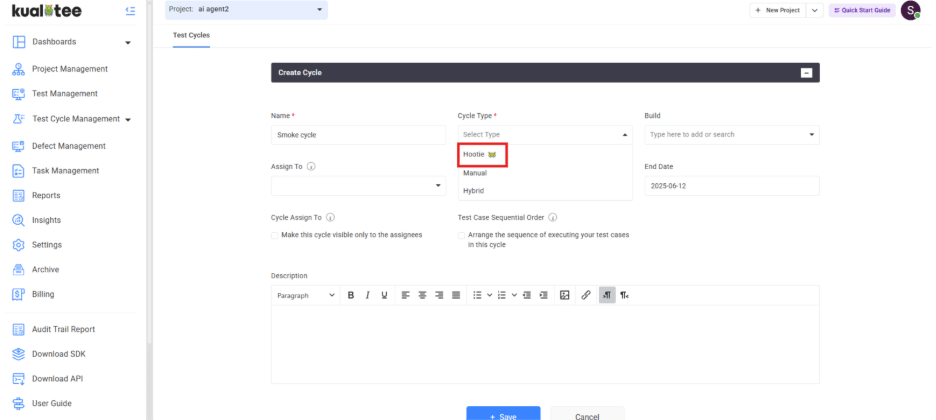Decrease indent in the Description editor
The width and height of the screenshot is (936, 420).
[527, 295]
